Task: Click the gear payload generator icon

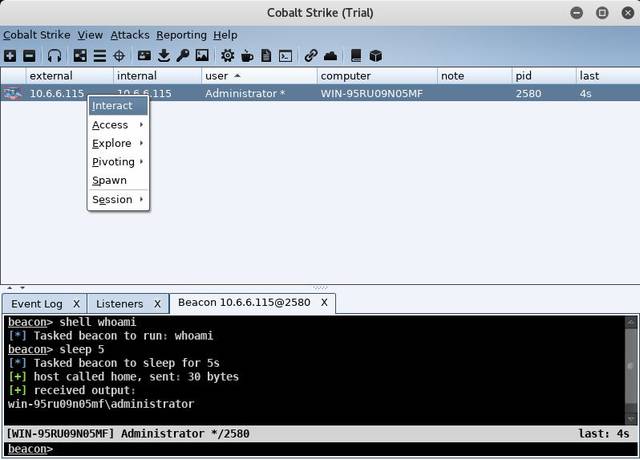Action: click(x=227, y=56)
